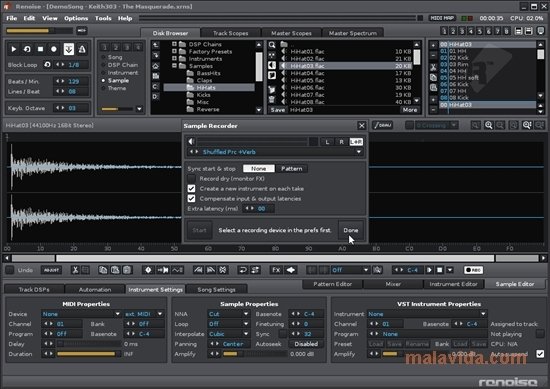Select the Theme radio option
Viewport: 550px width, 389px height.
pos(114,88)
